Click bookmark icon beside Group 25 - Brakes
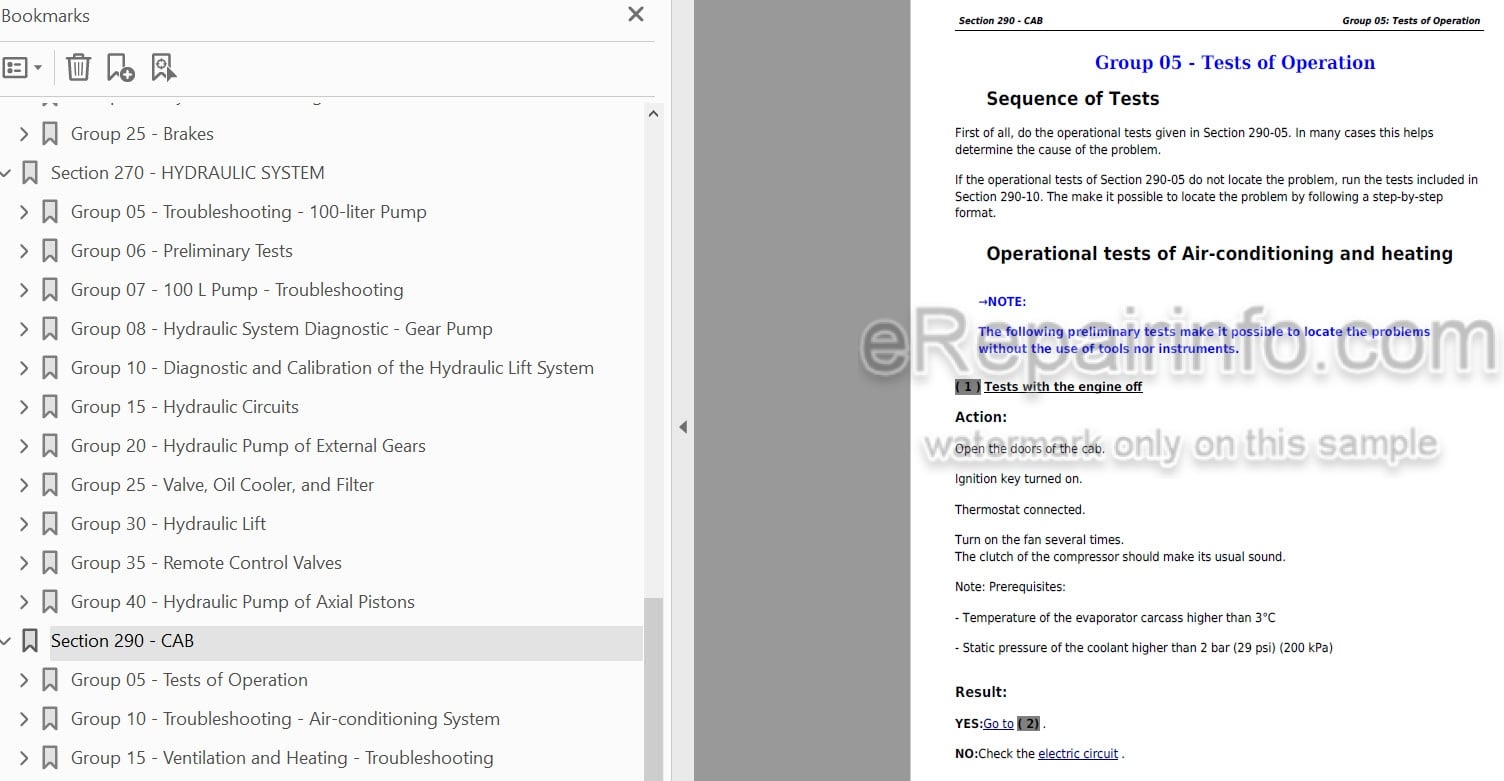Image resolution: width=1504 pixels, height=781 pixels. (50, 134)
